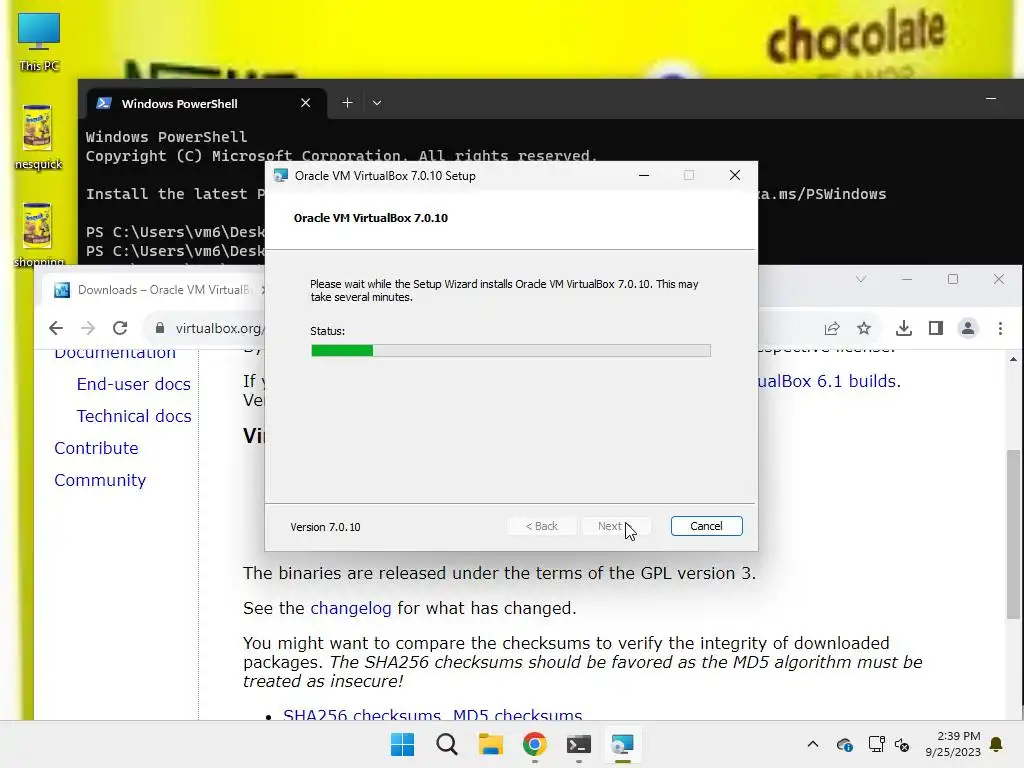Open OneDrive cloud tray icon
1024x768 pixels.
click(844, 744)
